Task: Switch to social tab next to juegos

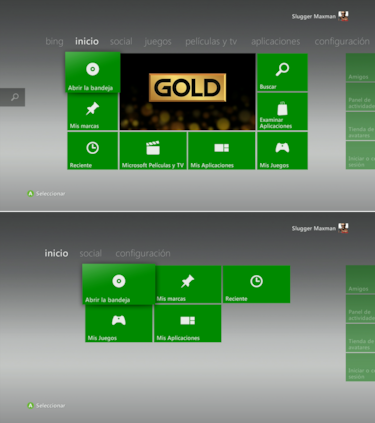Action: pos(121,41)
